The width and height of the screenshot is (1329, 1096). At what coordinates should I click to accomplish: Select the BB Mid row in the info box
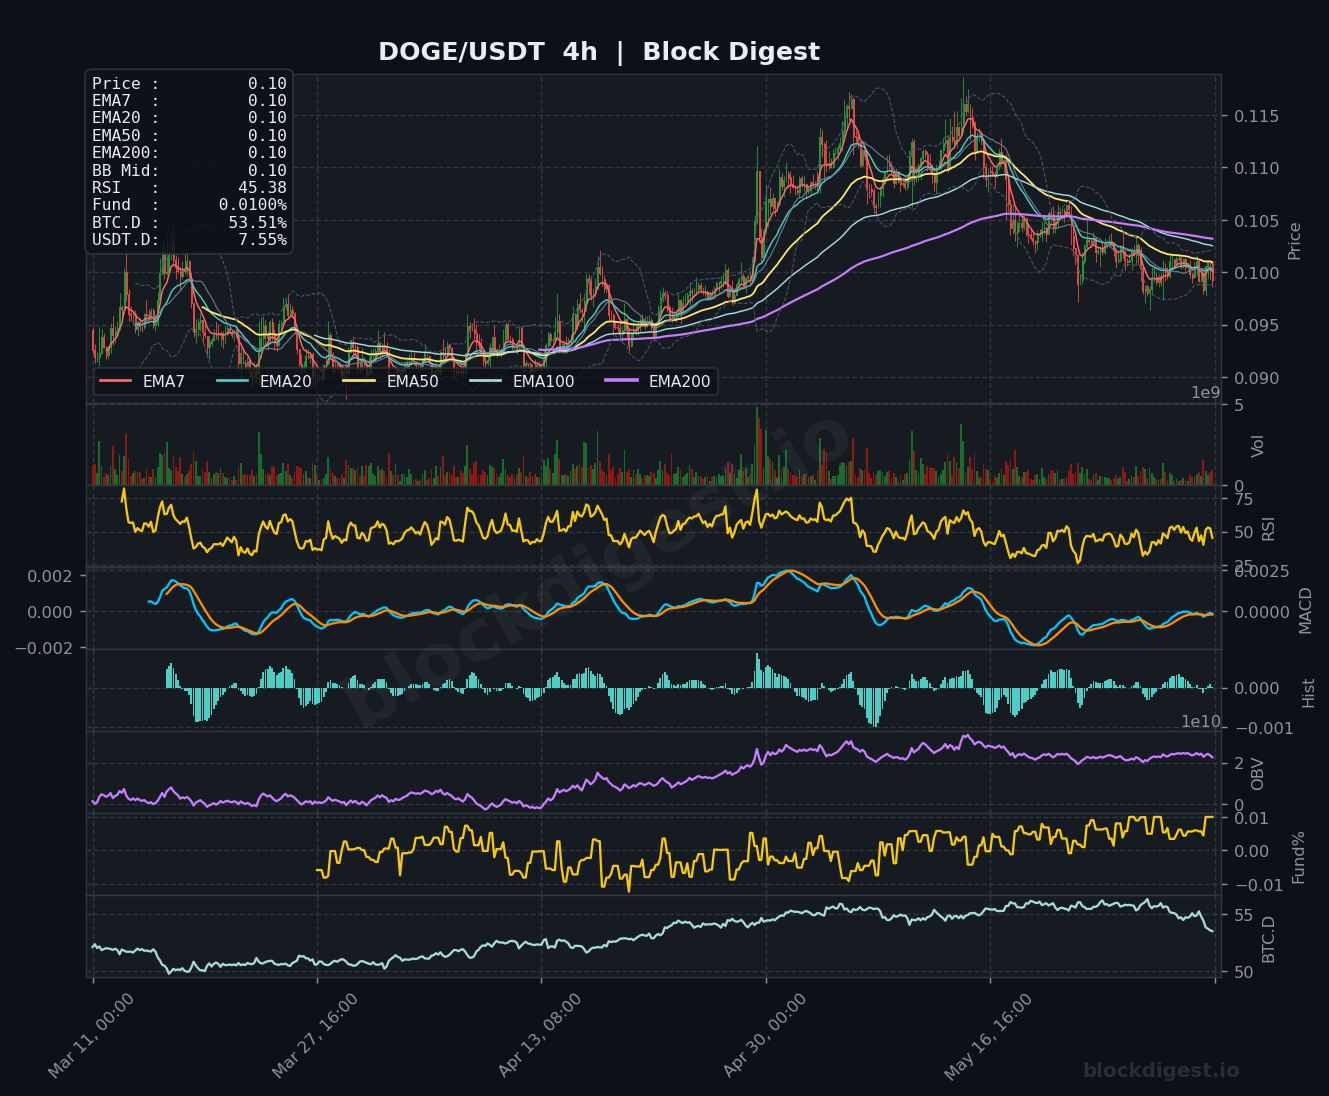[x=189, y=171]
